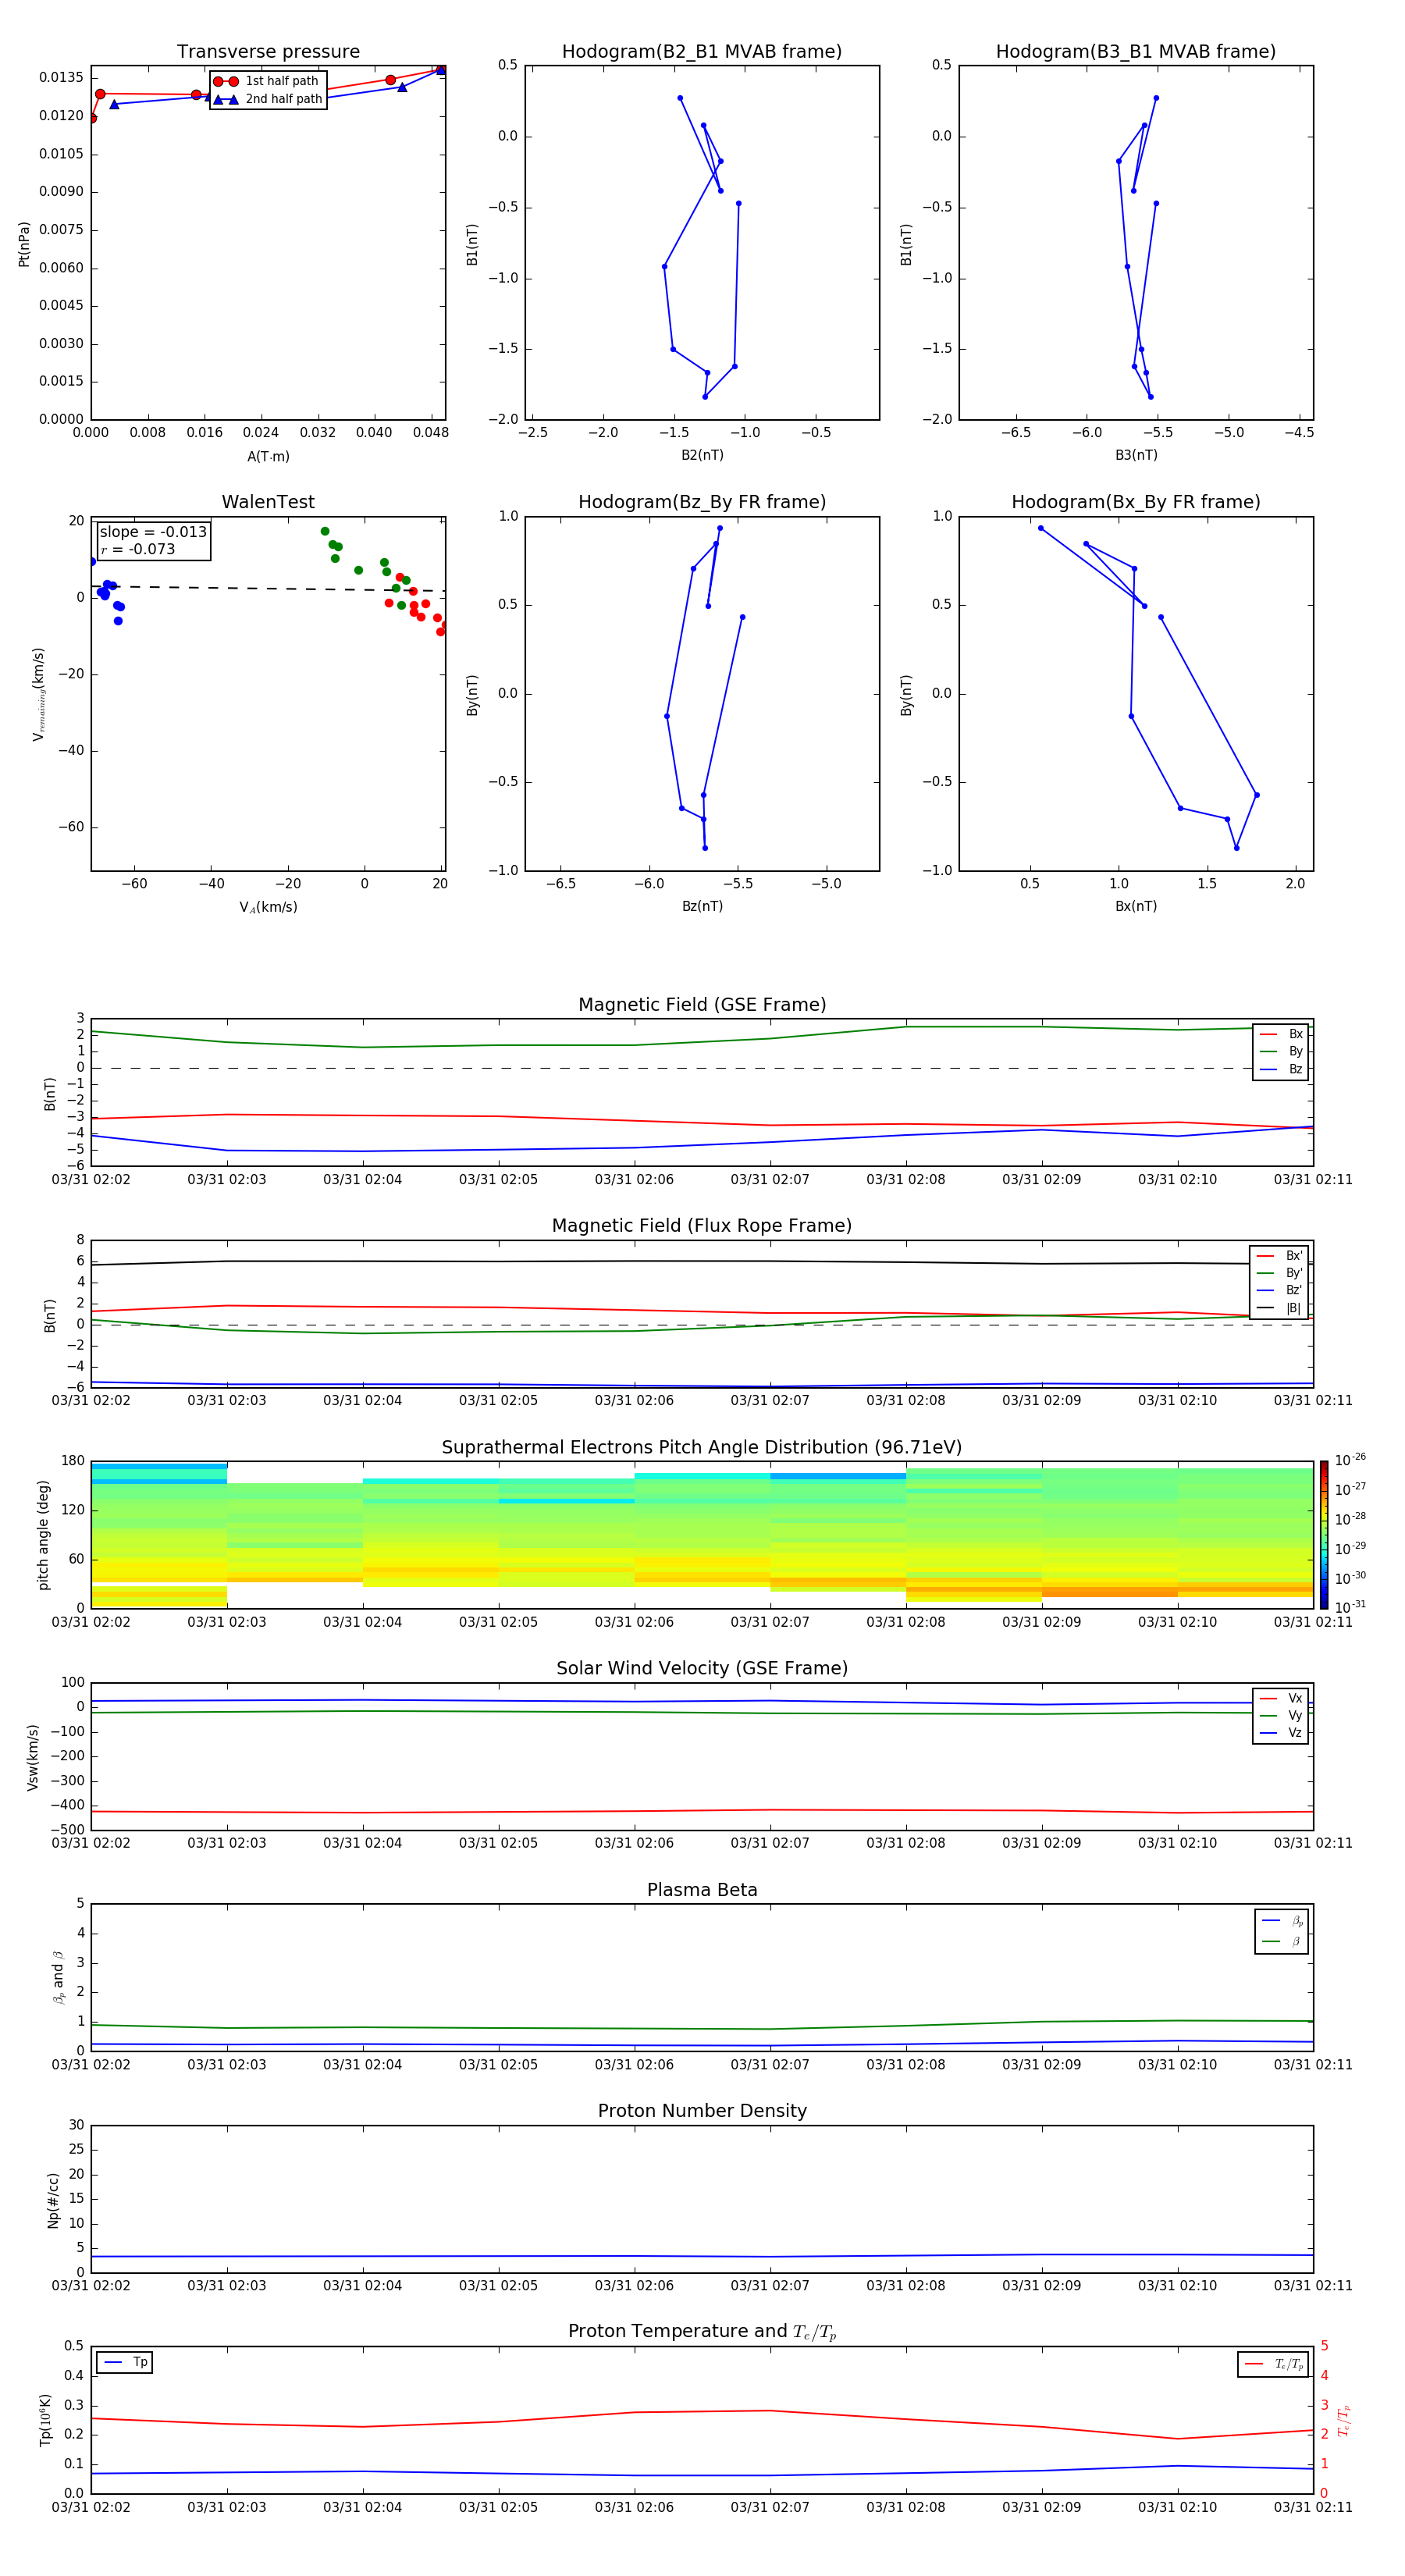The width and height of the screenshot is (1405, 2576).
Task: Click Bz' in the Flux Rope legend
Action: tap(1280, 1290)
